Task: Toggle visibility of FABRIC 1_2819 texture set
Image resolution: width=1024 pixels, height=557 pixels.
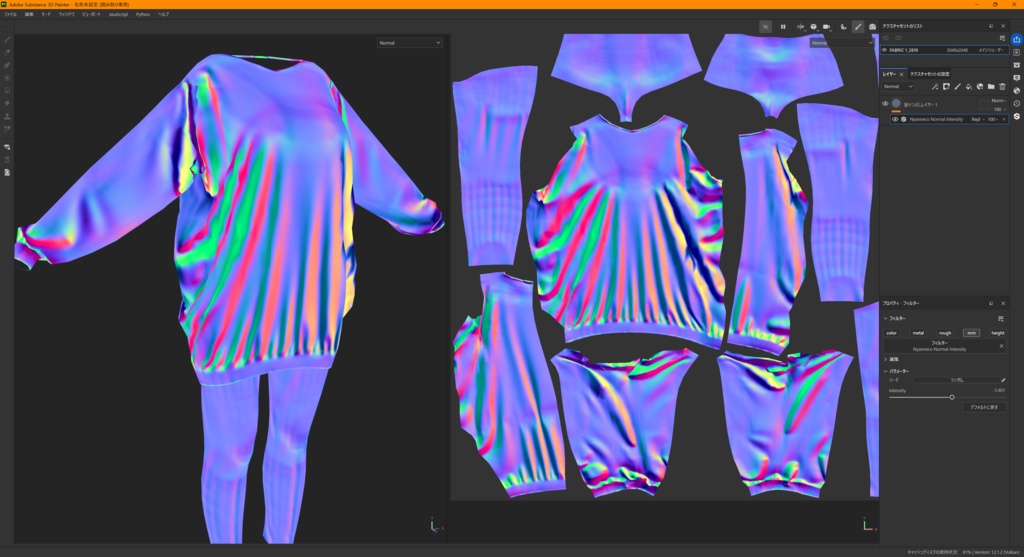Action: coord(885,50)
